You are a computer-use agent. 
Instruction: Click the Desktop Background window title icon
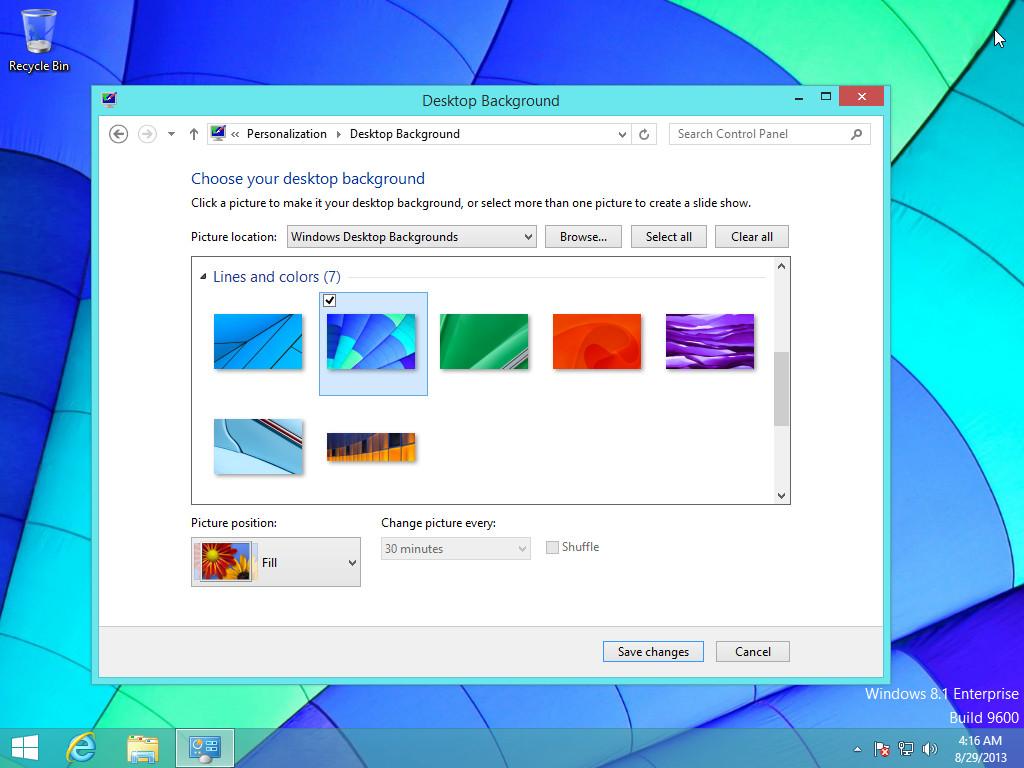pos(109,99)
